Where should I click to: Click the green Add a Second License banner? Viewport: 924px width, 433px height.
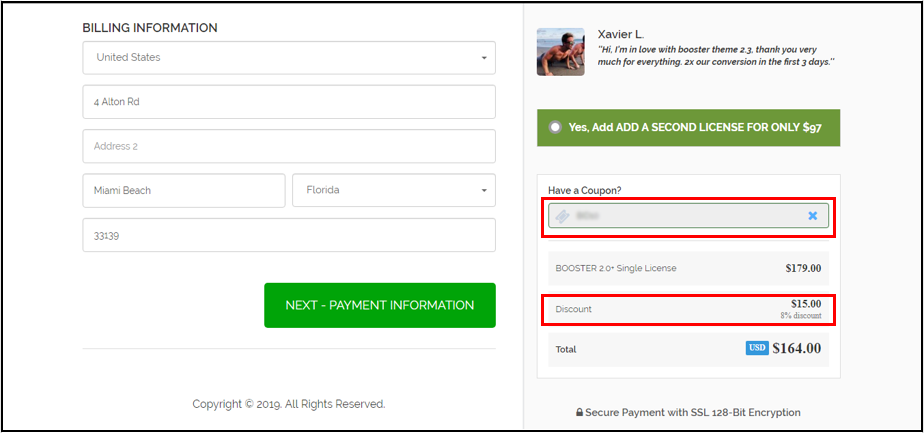coord(688,127)
